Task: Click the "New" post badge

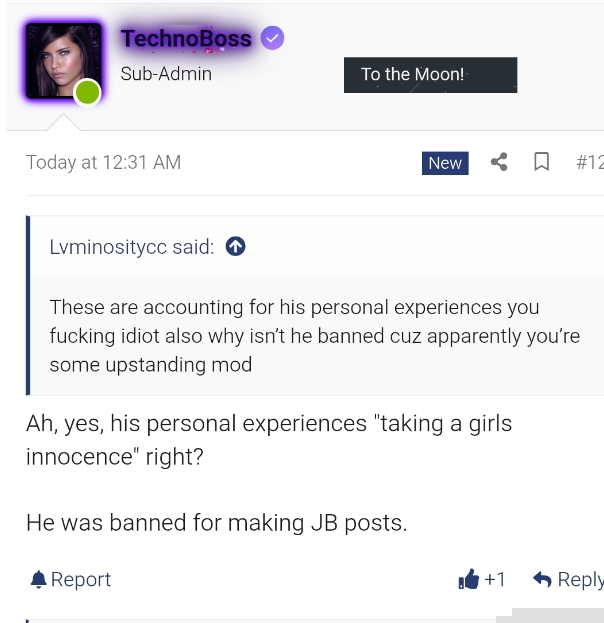Action: (x=445, y=163)
